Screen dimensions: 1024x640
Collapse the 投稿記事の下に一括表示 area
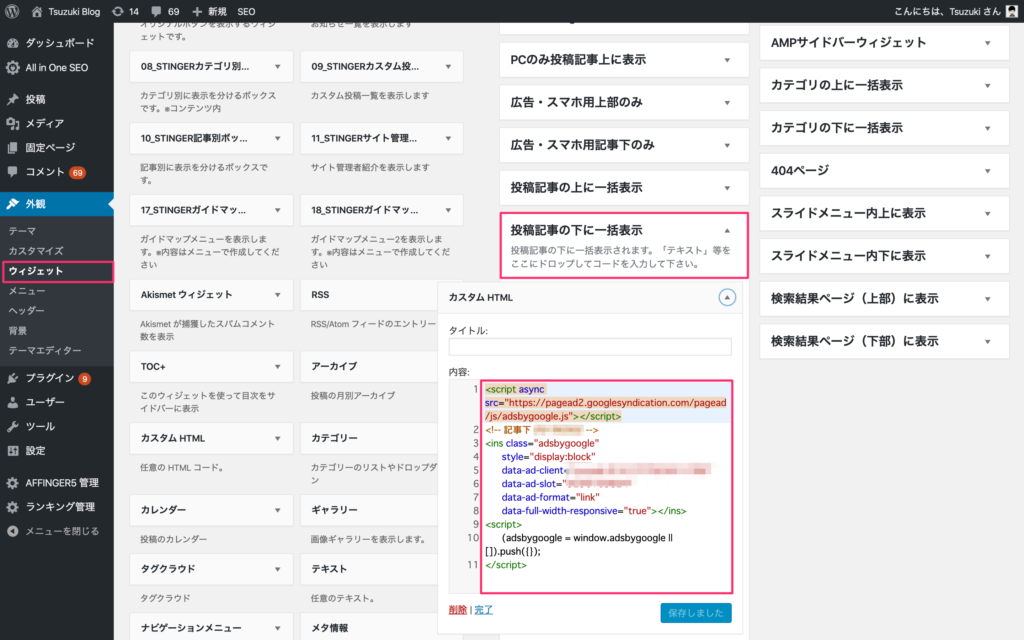point(727,231)
